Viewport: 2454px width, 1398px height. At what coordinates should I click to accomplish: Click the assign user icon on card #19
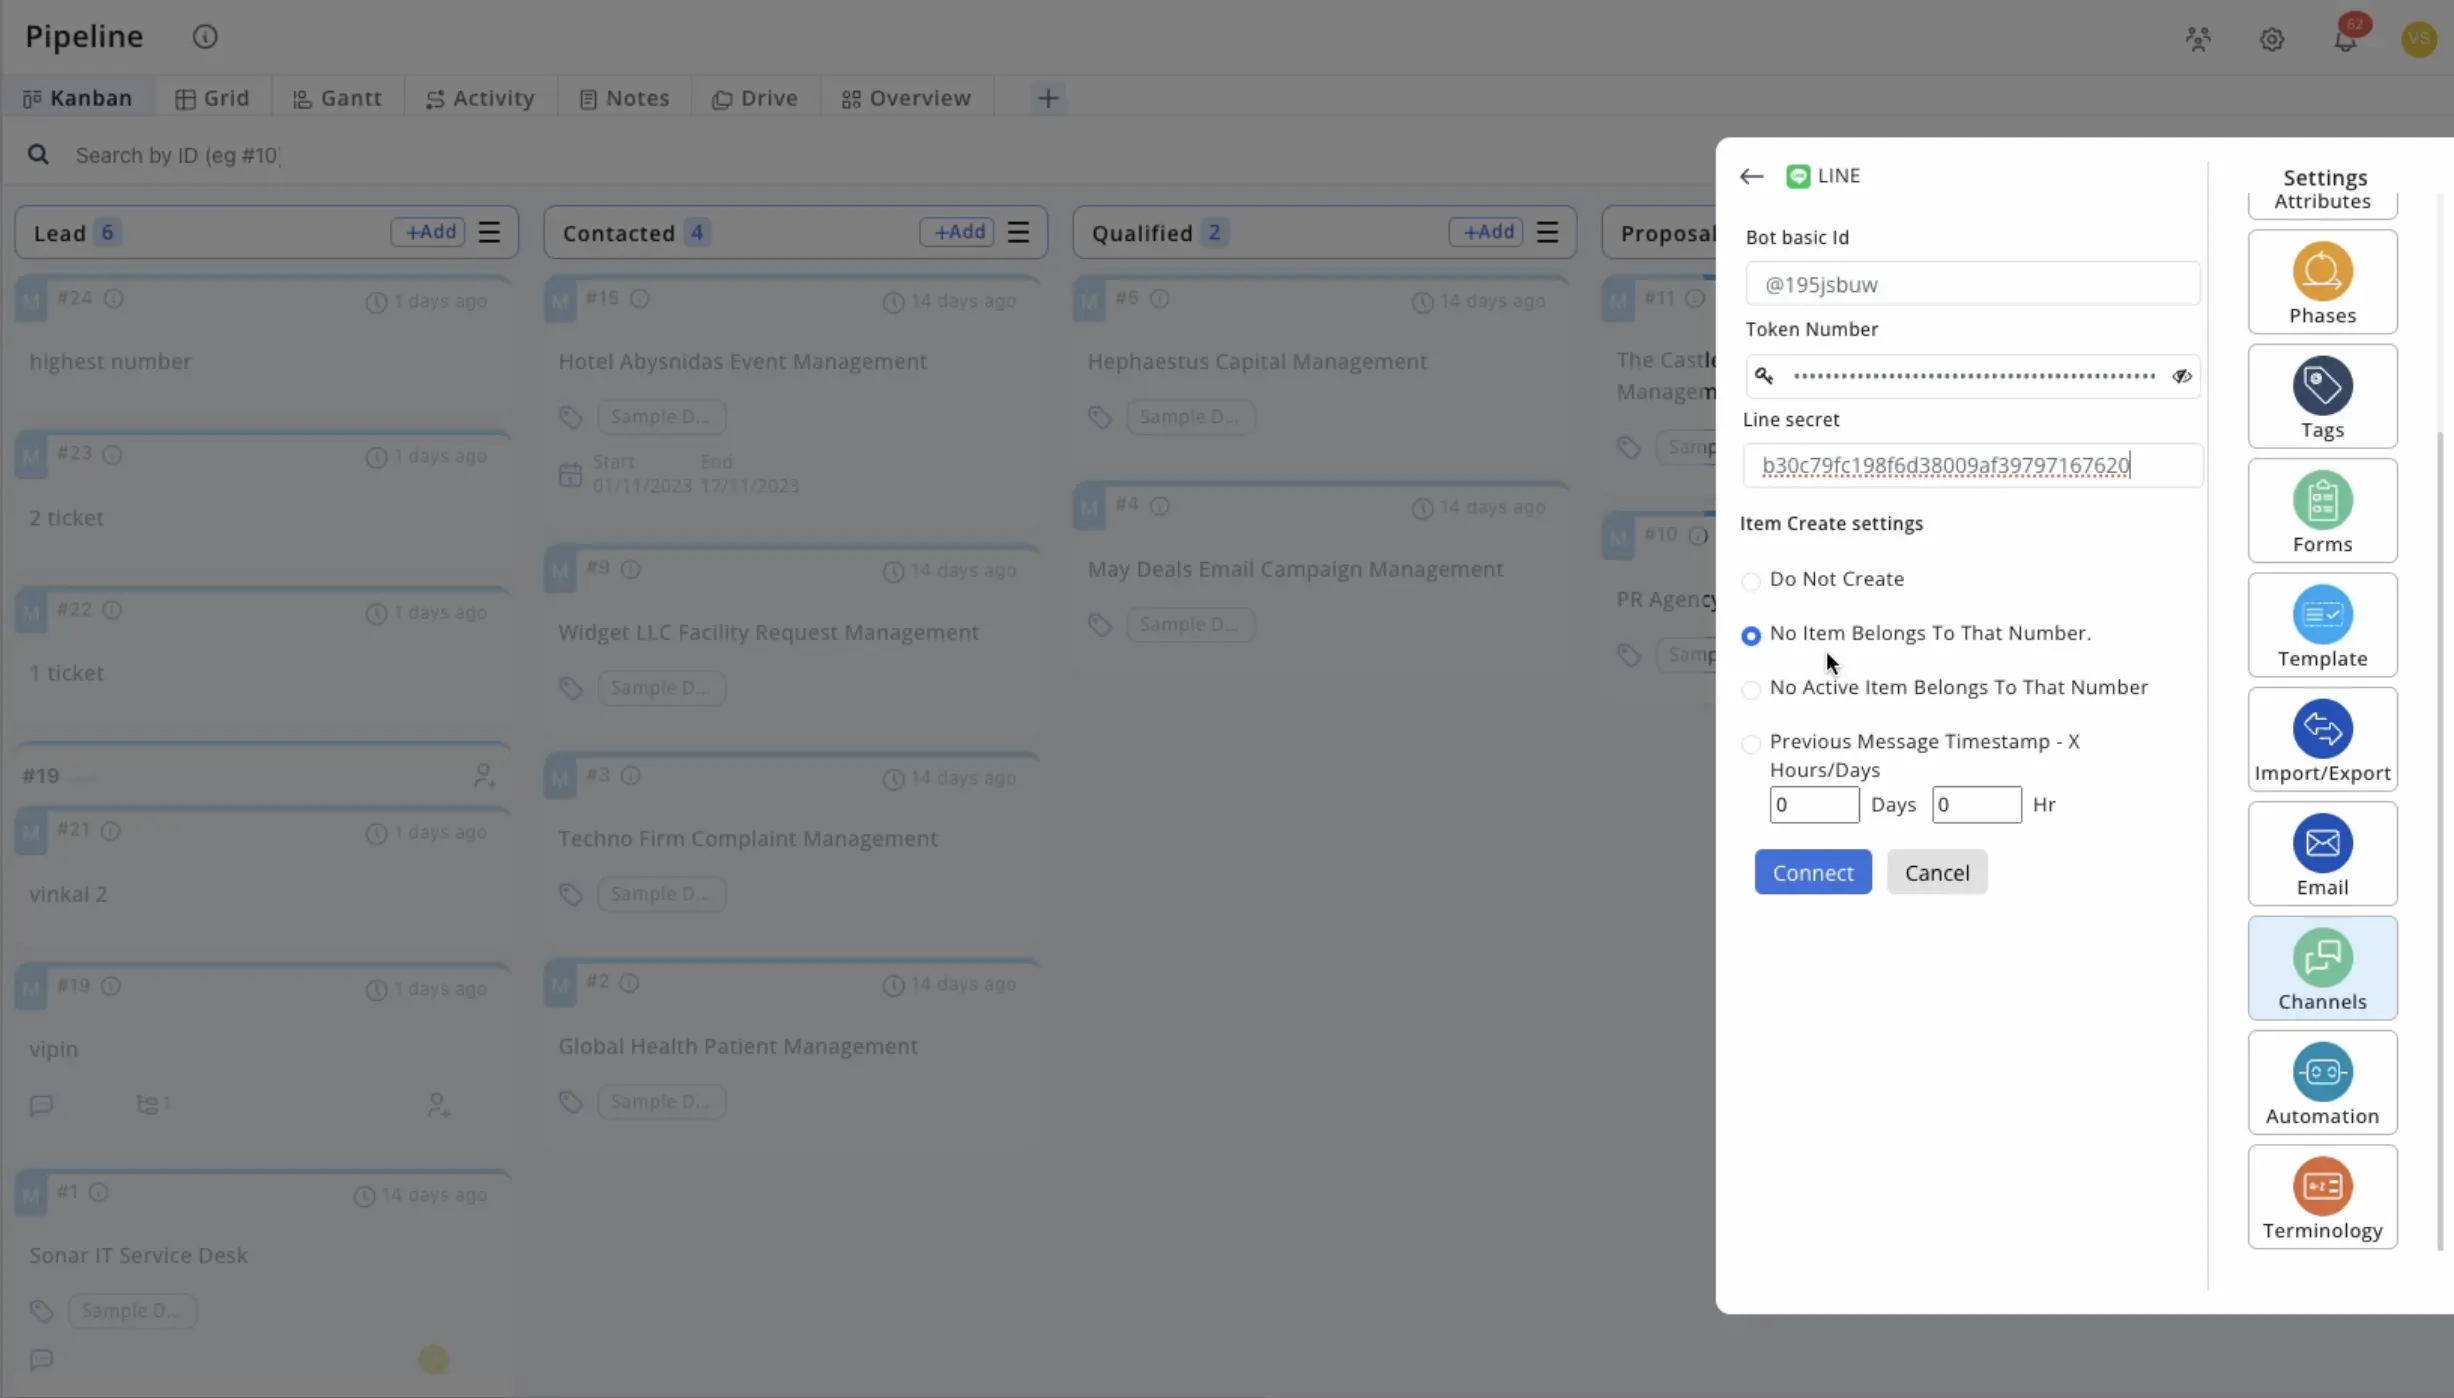(484, 775)
